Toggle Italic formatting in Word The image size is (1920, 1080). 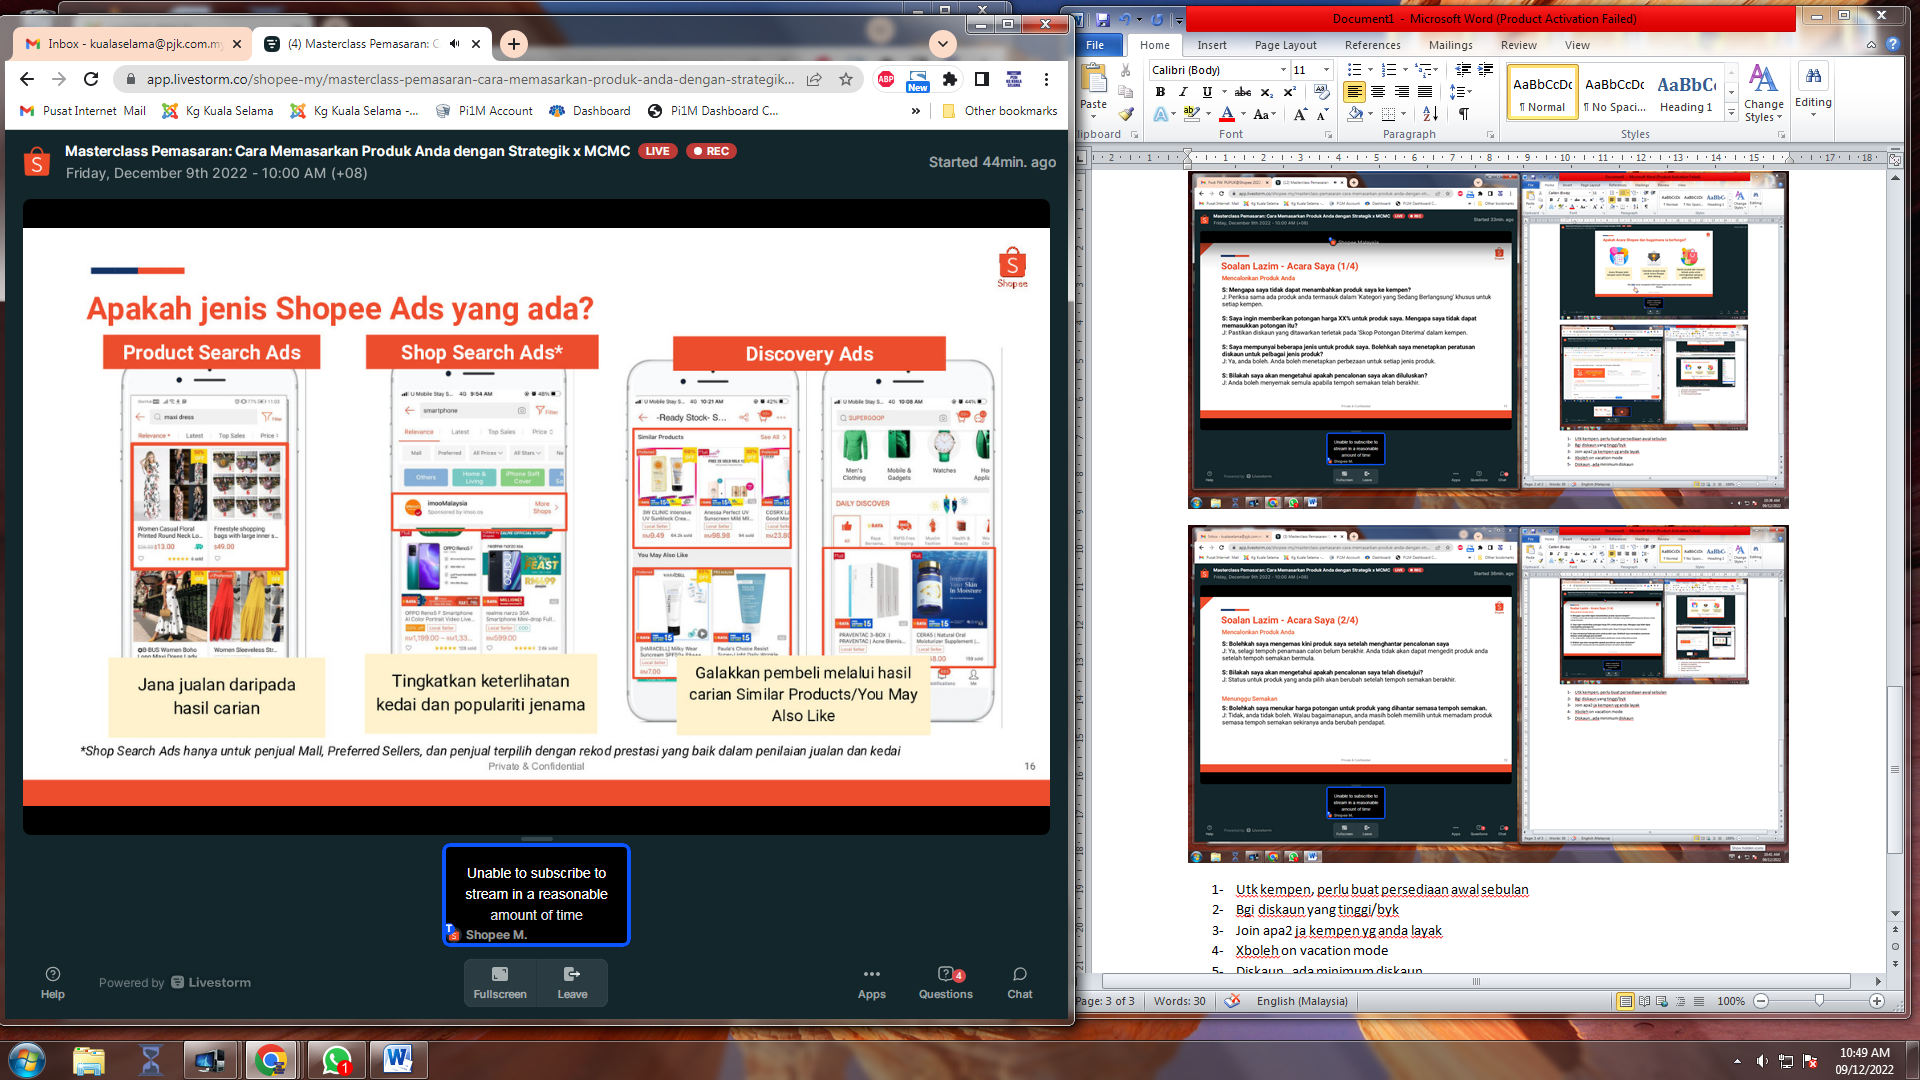click(1183, 92)
